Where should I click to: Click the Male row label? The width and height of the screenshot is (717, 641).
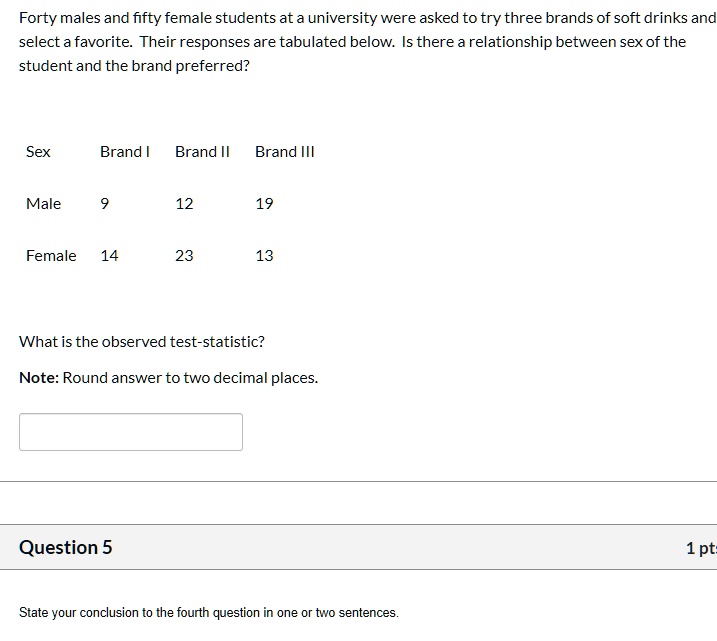point(43,203)
